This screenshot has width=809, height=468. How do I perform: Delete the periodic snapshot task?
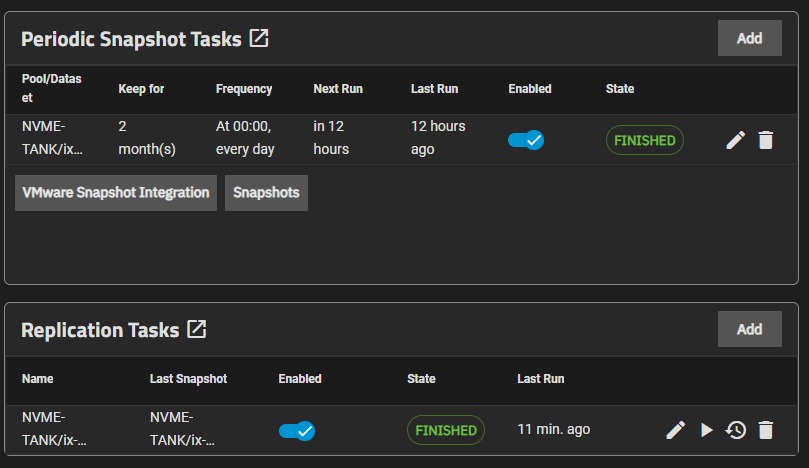(x=766, y=140)
